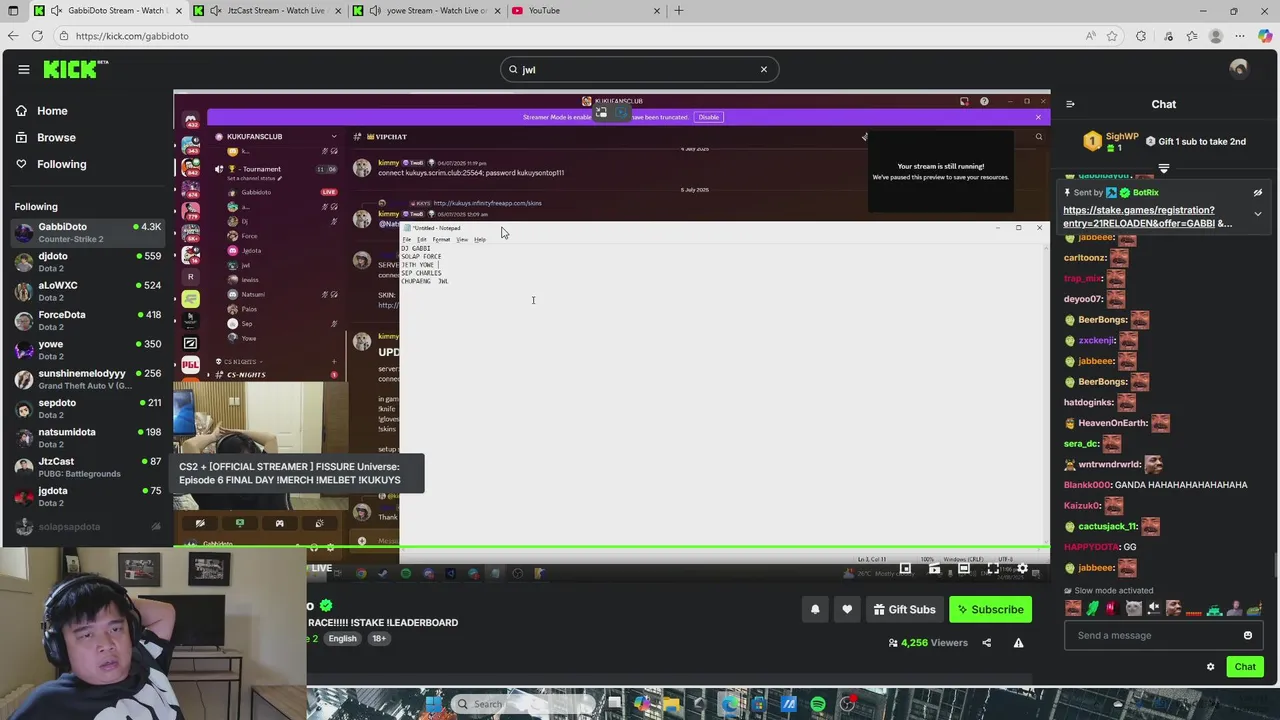The height and width of the screenshot is (720, 1280).
Task: Switch to the JtzCast Stream browser tab
Action: 267,10
